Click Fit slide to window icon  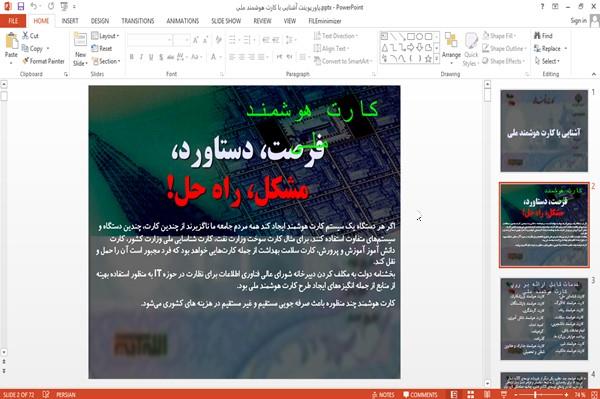click(x=594, y=394)
